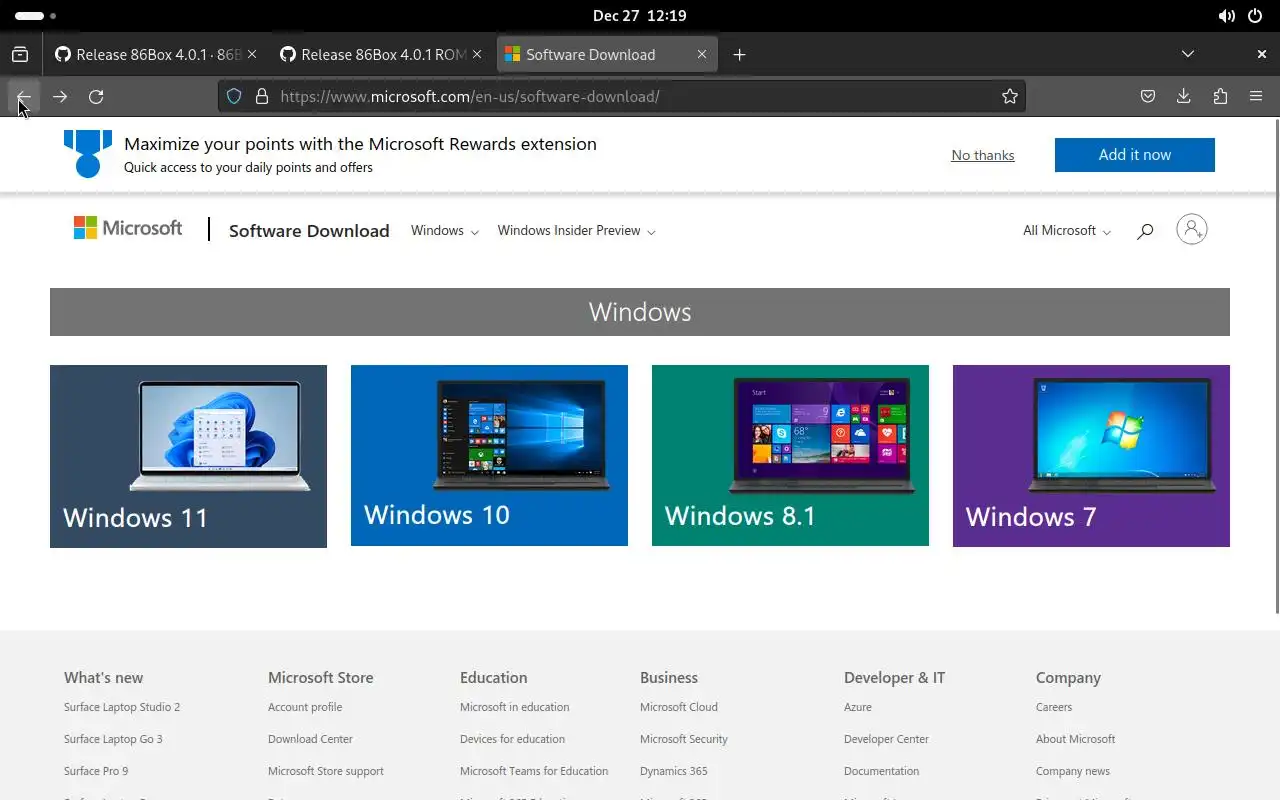Image resolution: width=1280 pixels, height=800 pixels.
Task: Close the Release 86Box 4.0.1 ROM tab
Action: click(x=477, y=55)
